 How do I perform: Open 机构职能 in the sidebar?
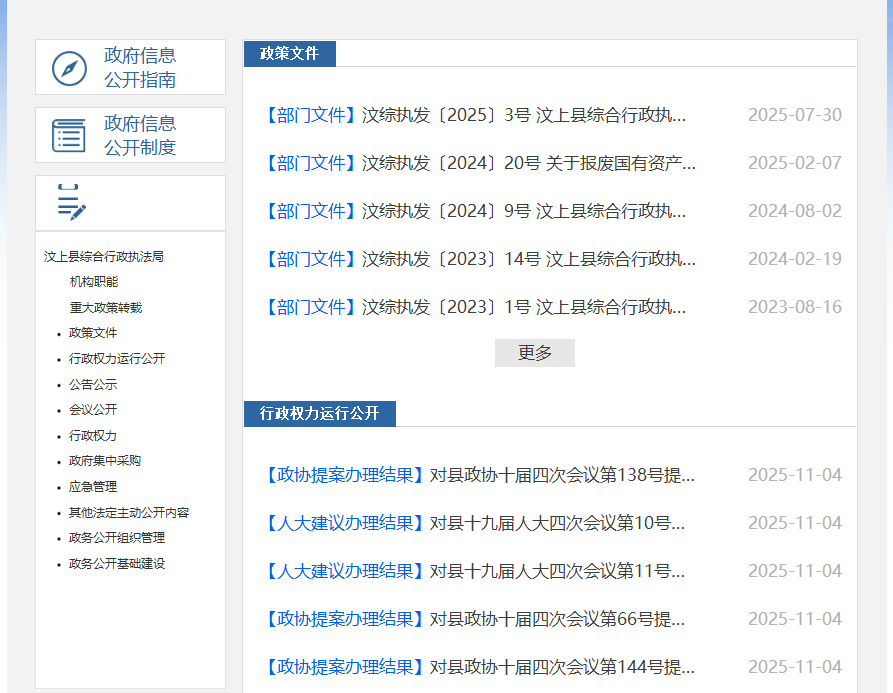click(94, 282)
